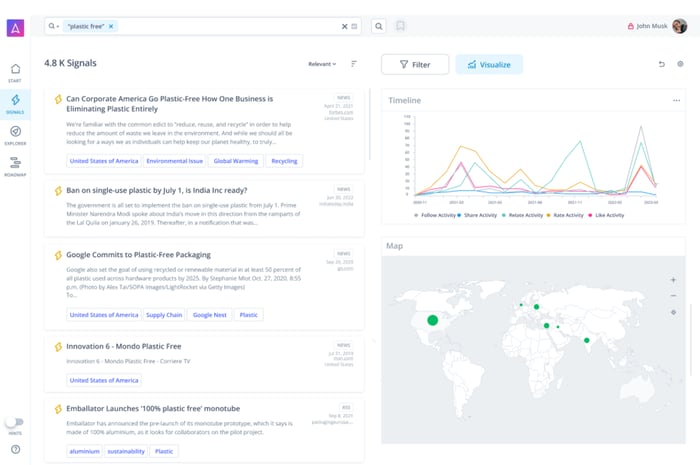Open the Start home icon in sidebar

click(15, 70)
